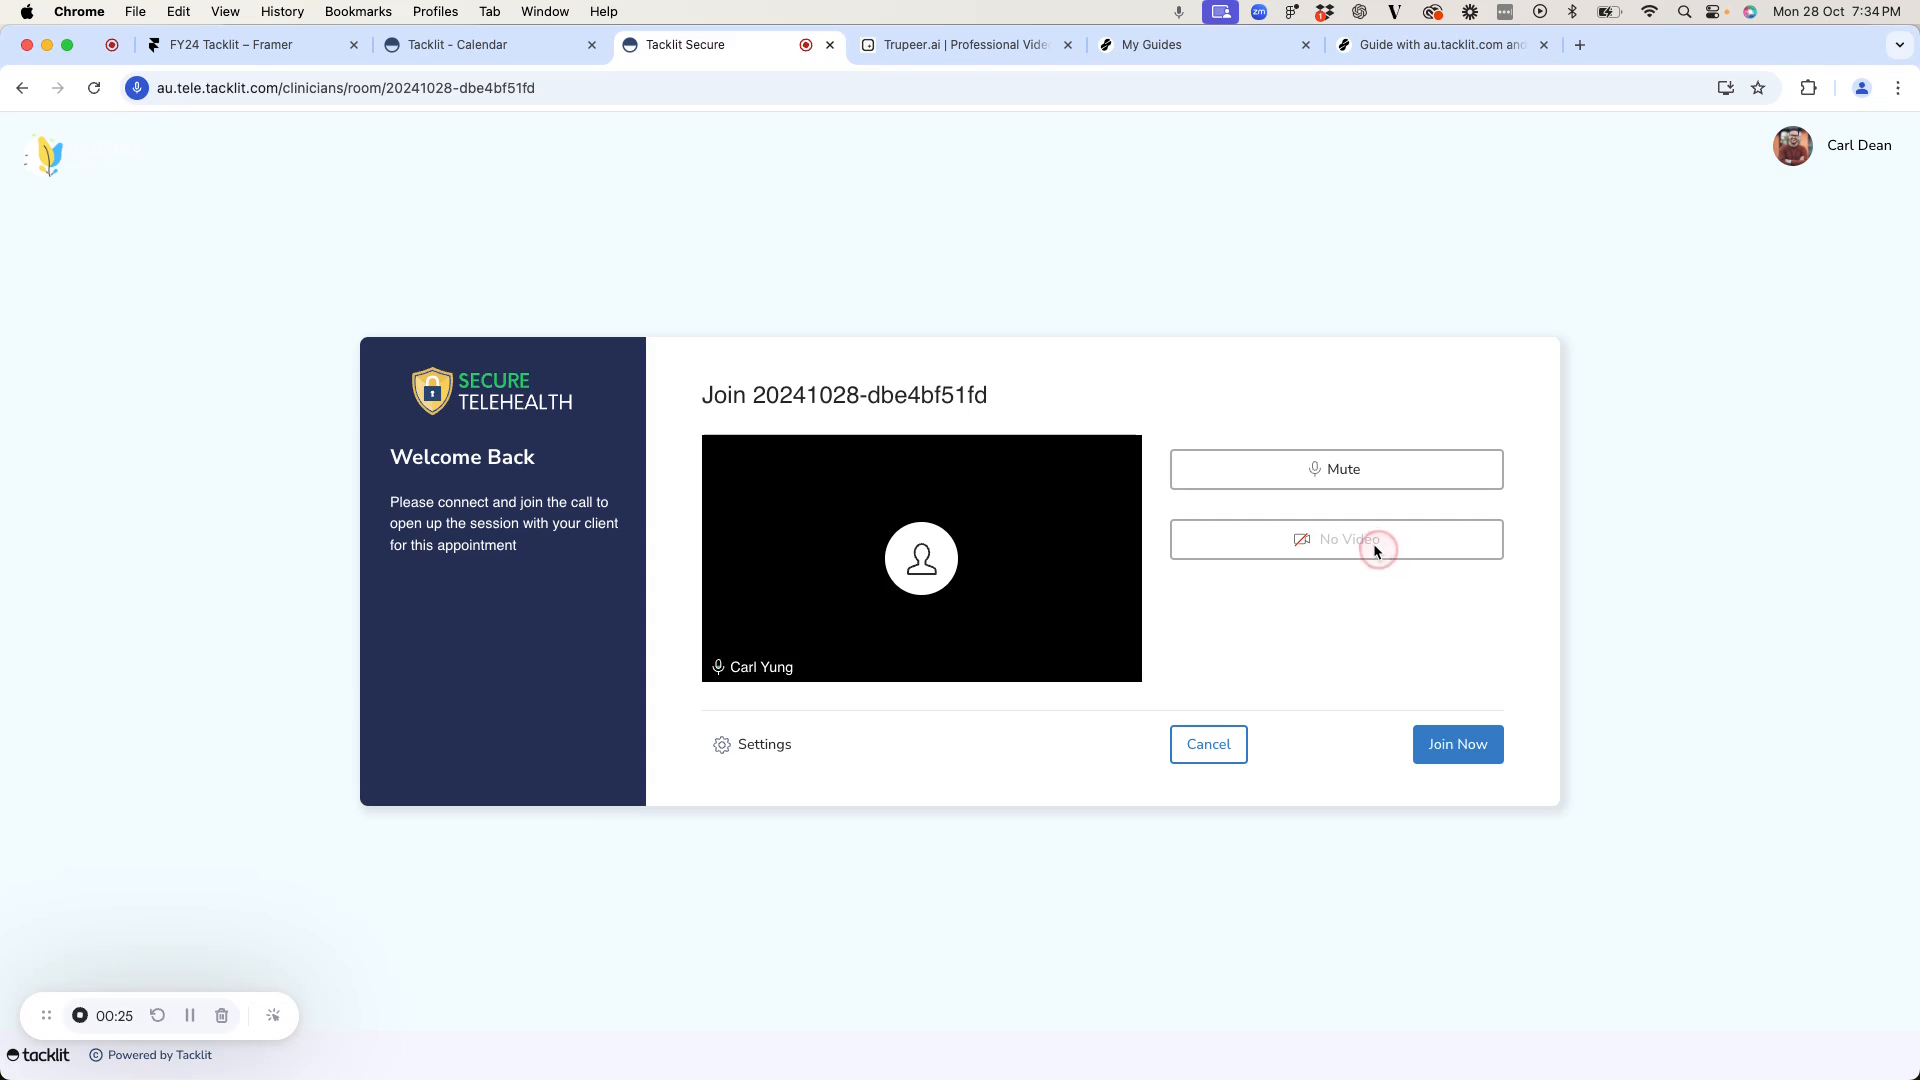Restart the recording with the restart icon

tap(157, 1015)
